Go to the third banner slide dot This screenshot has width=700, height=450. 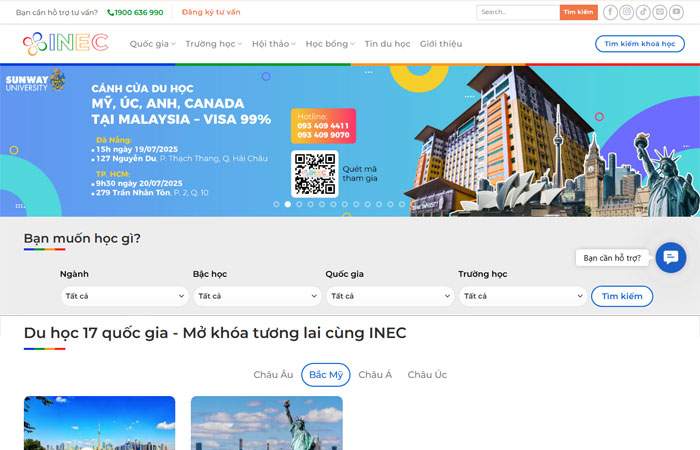click(299, 204)
